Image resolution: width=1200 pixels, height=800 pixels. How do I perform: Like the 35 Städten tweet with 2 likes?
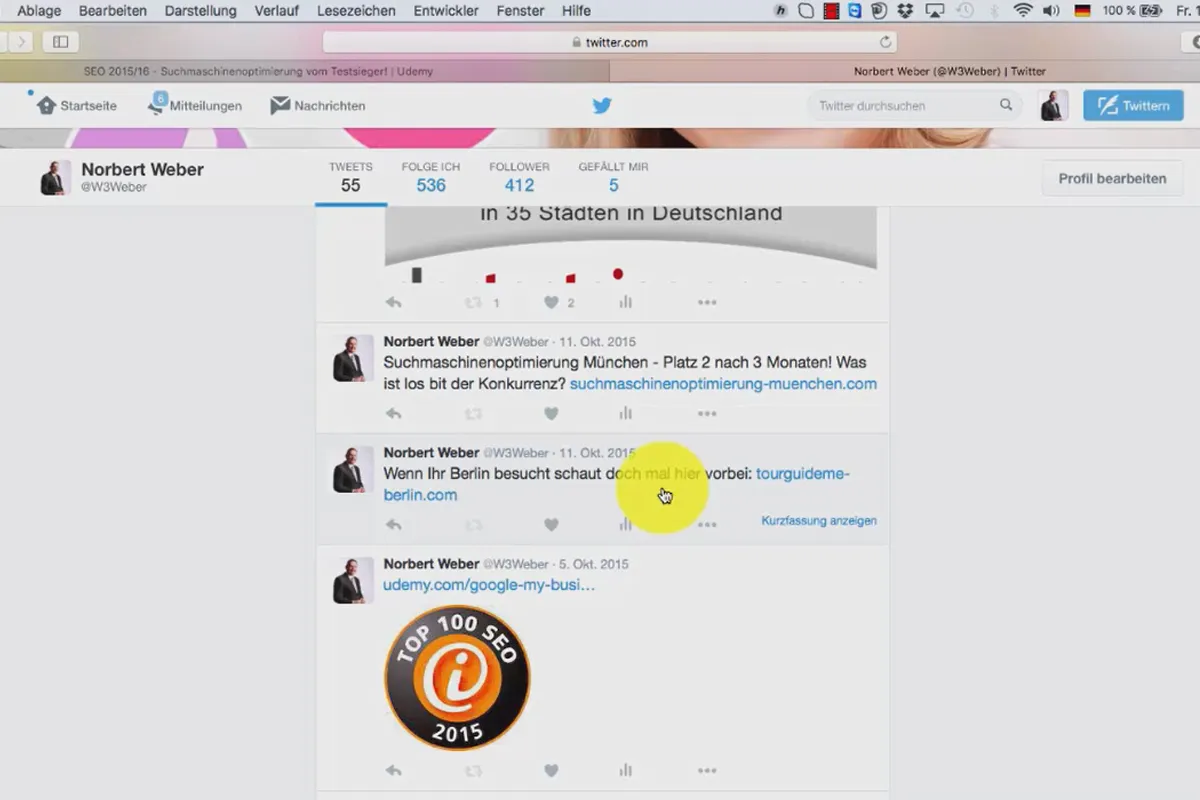(551, 302)
